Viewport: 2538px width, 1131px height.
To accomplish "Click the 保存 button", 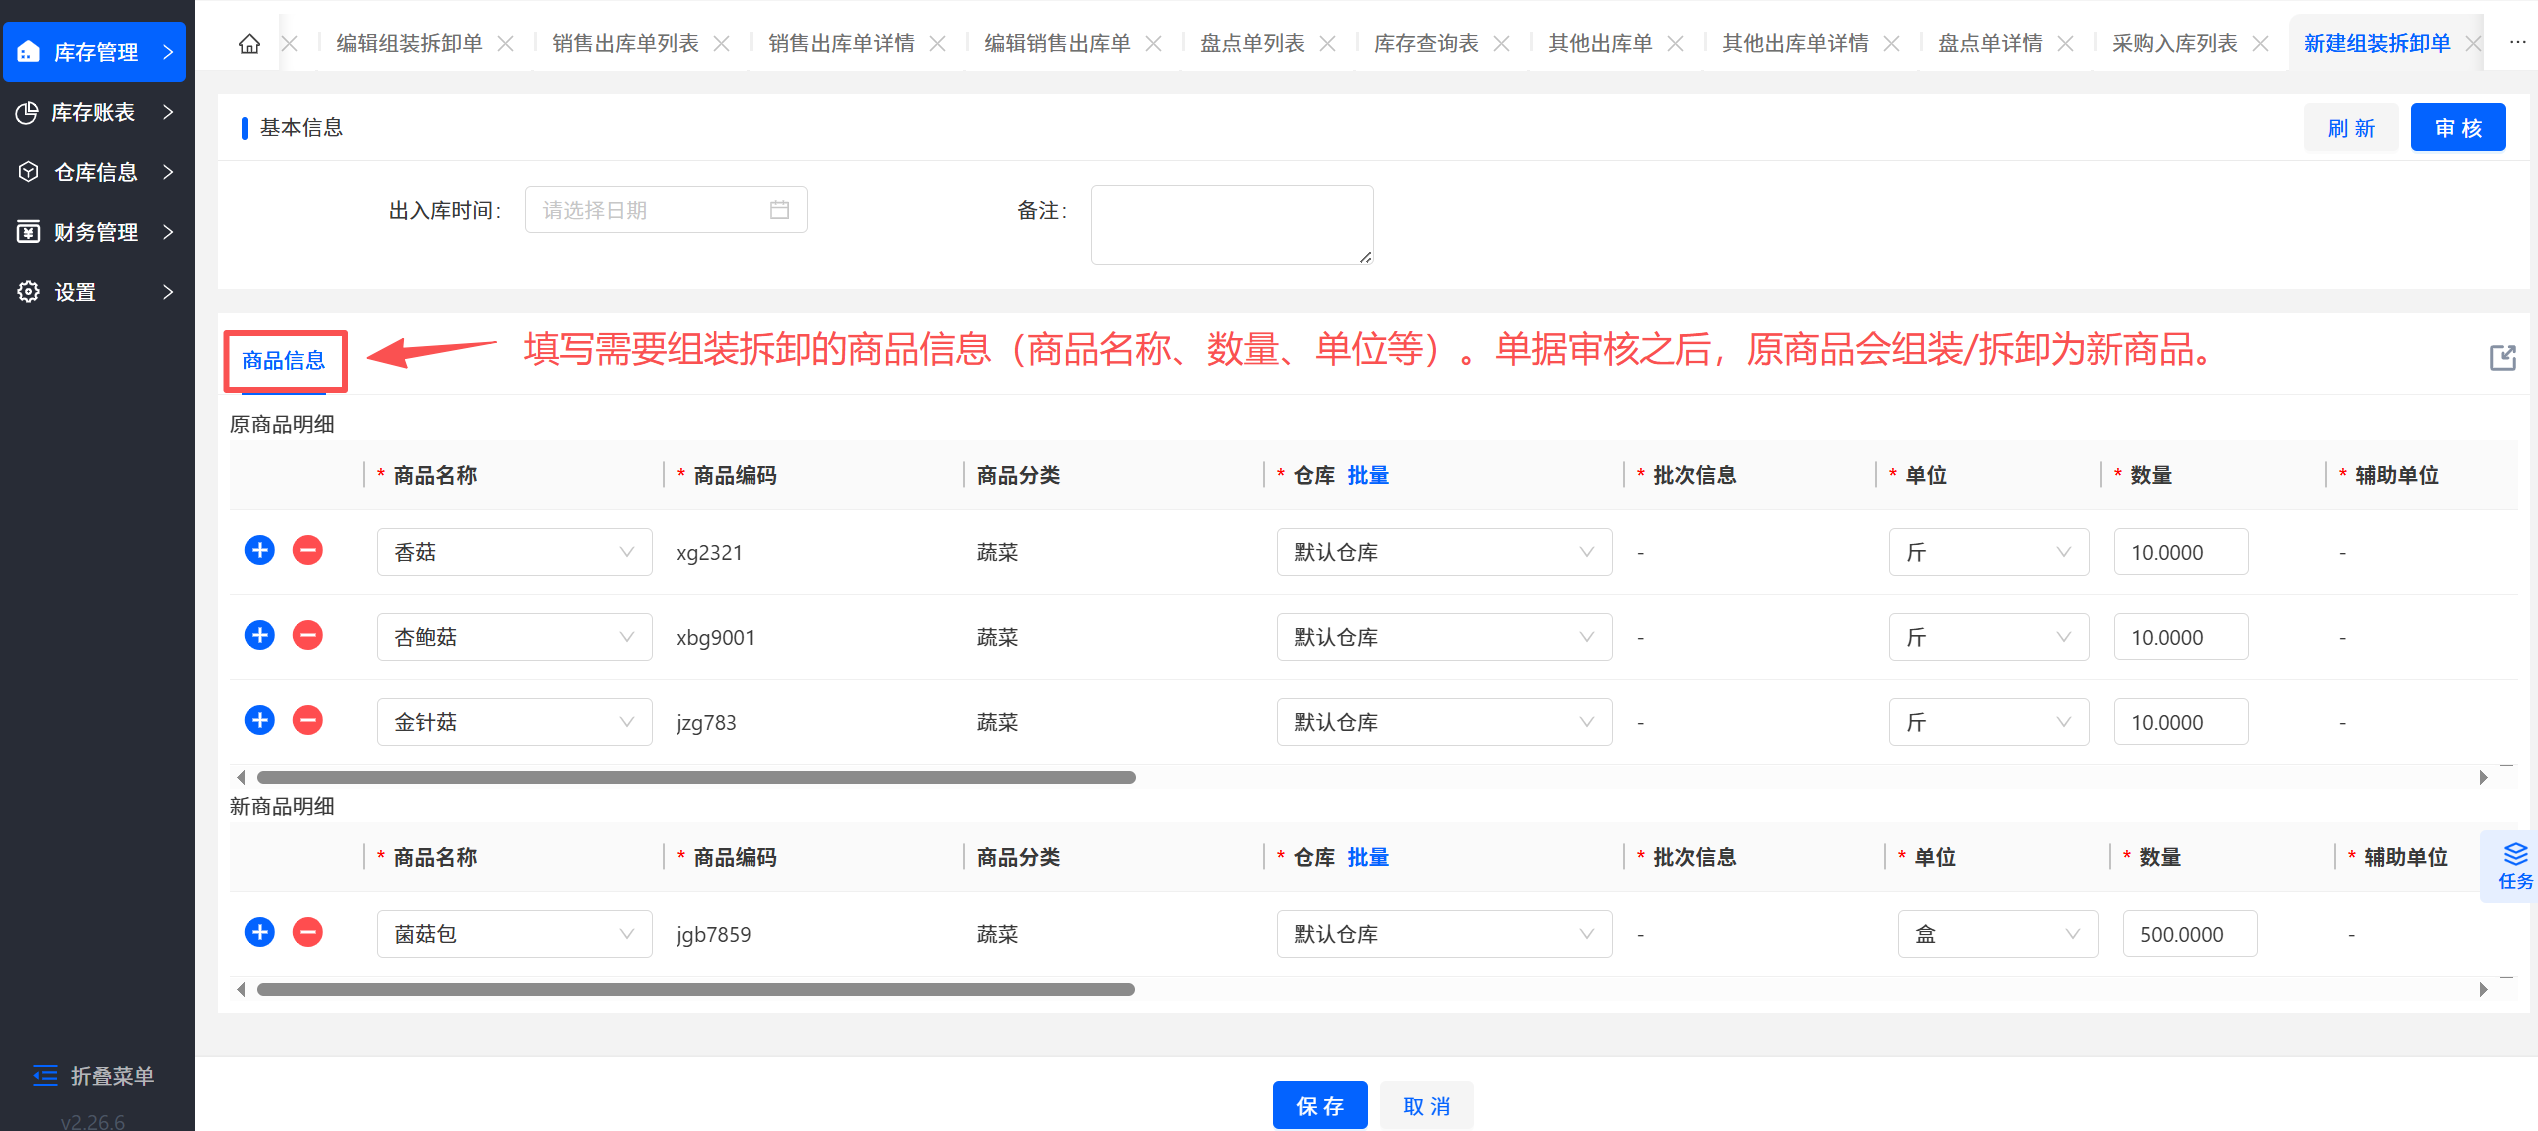I will [x=1319, y=1105].
